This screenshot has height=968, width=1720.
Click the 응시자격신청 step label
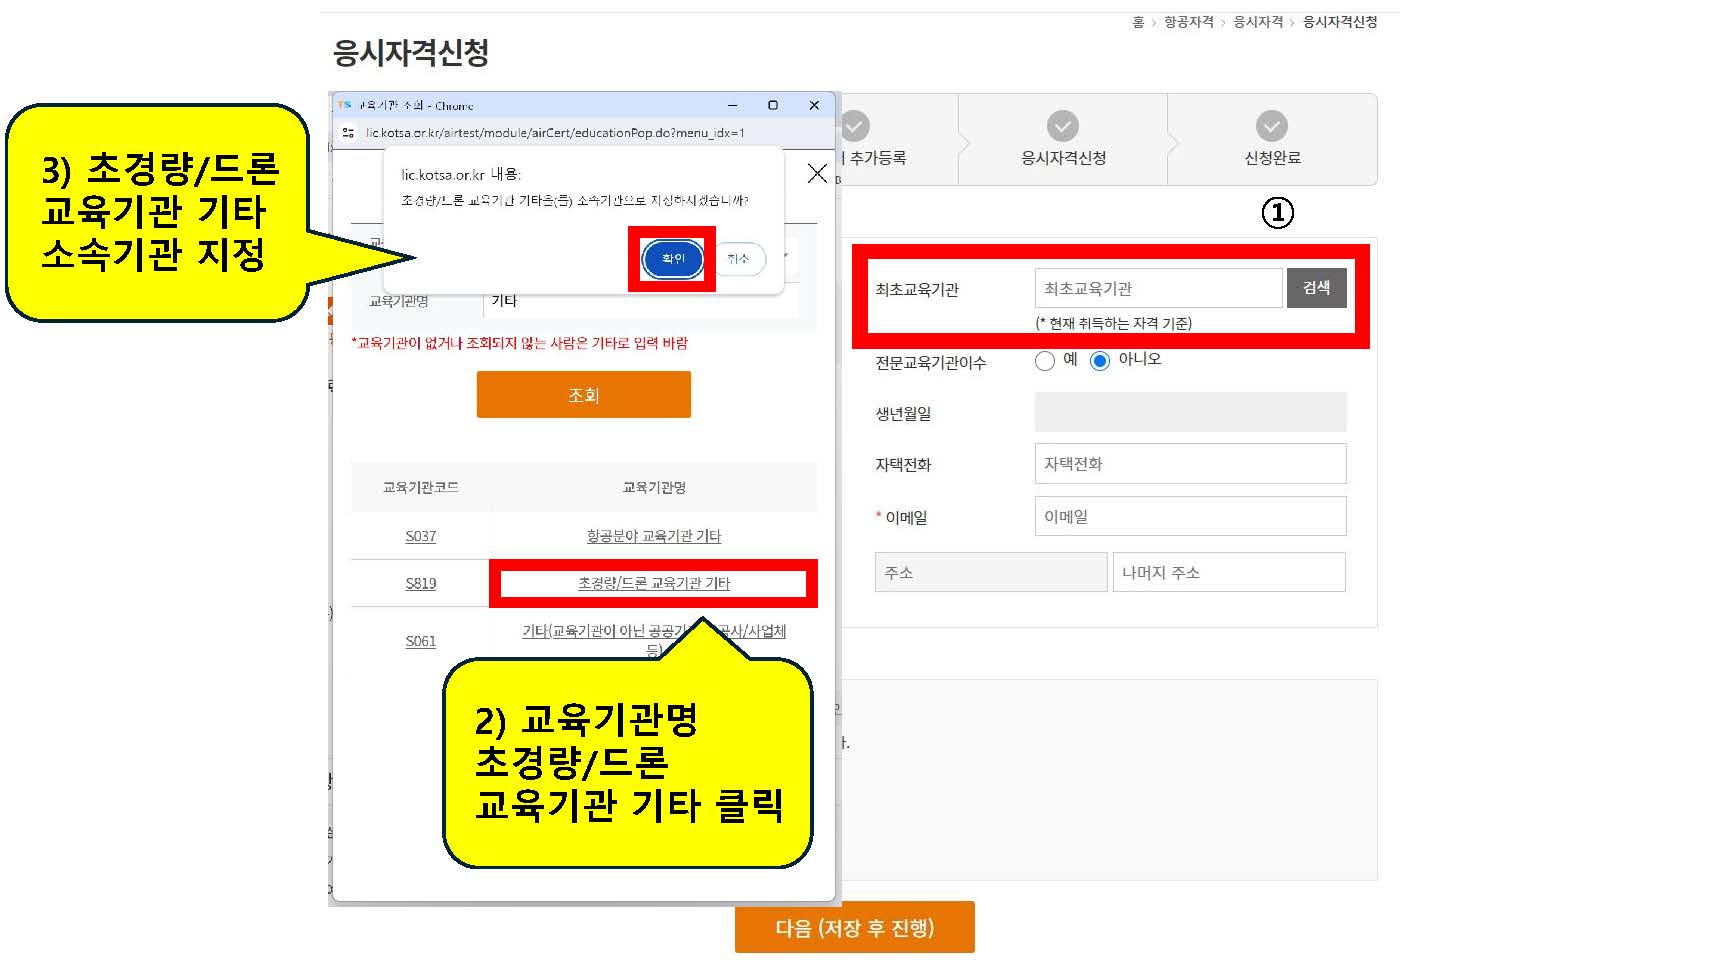(x=1063, y=158)
